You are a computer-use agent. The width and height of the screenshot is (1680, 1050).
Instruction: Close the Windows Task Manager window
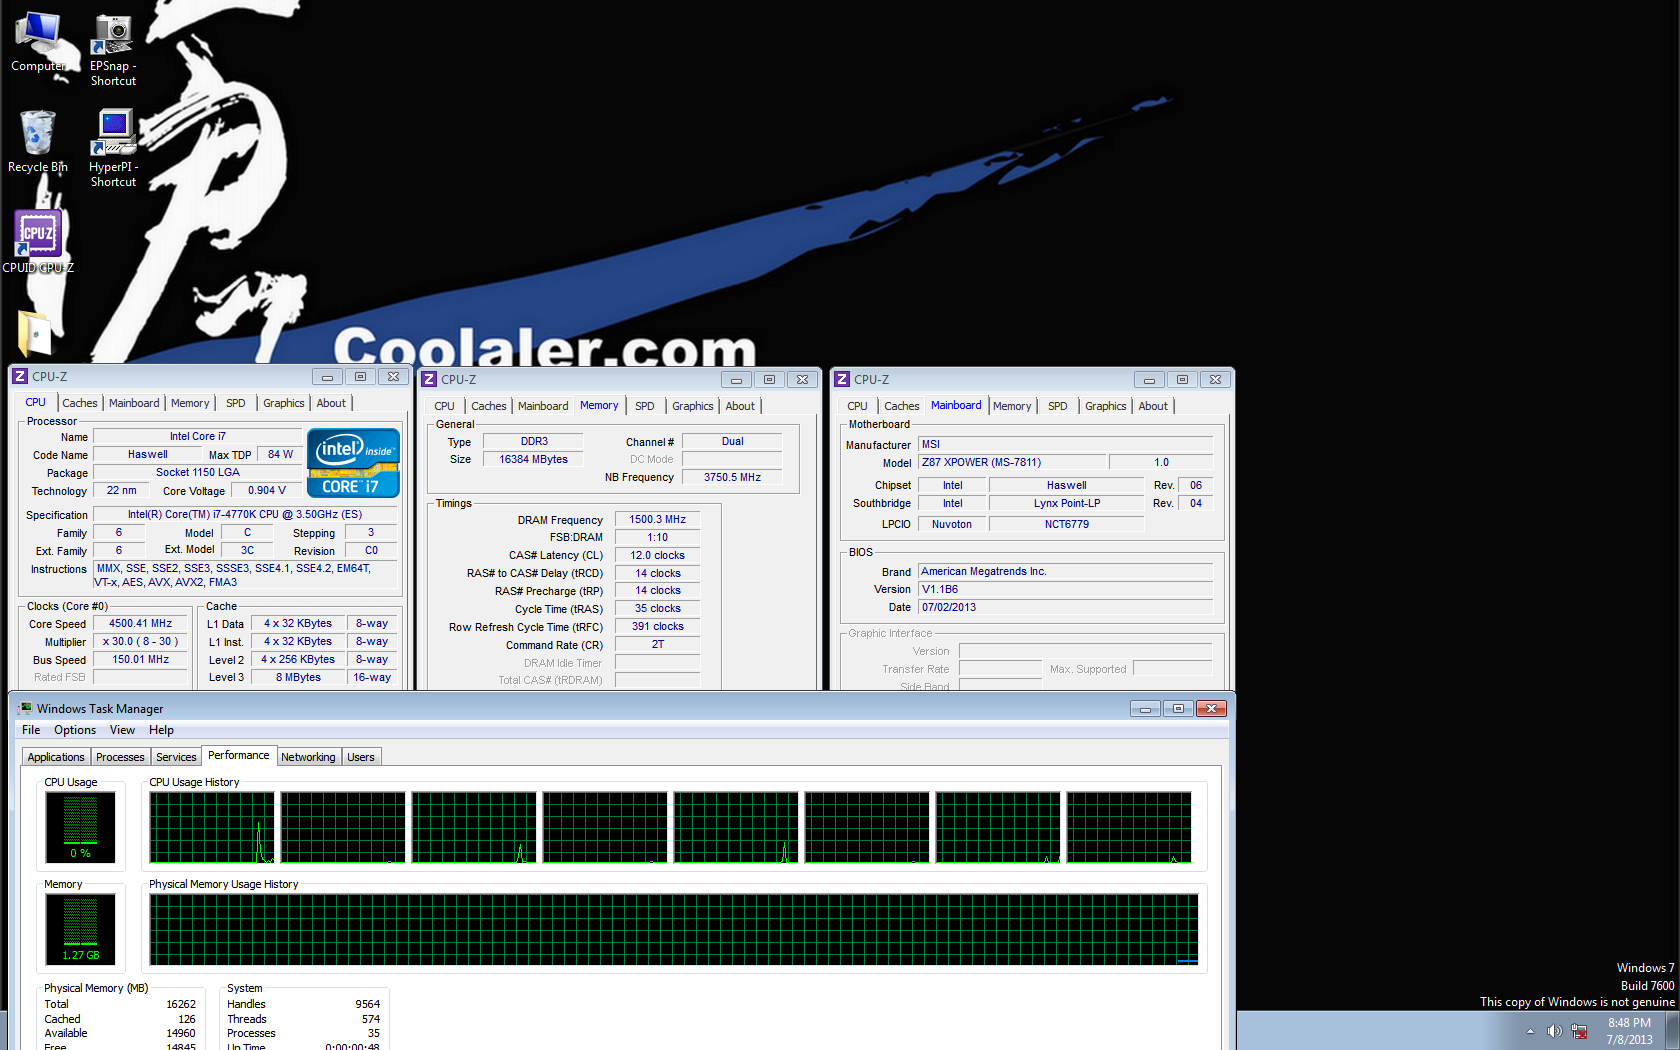(x=1211, y=709)
